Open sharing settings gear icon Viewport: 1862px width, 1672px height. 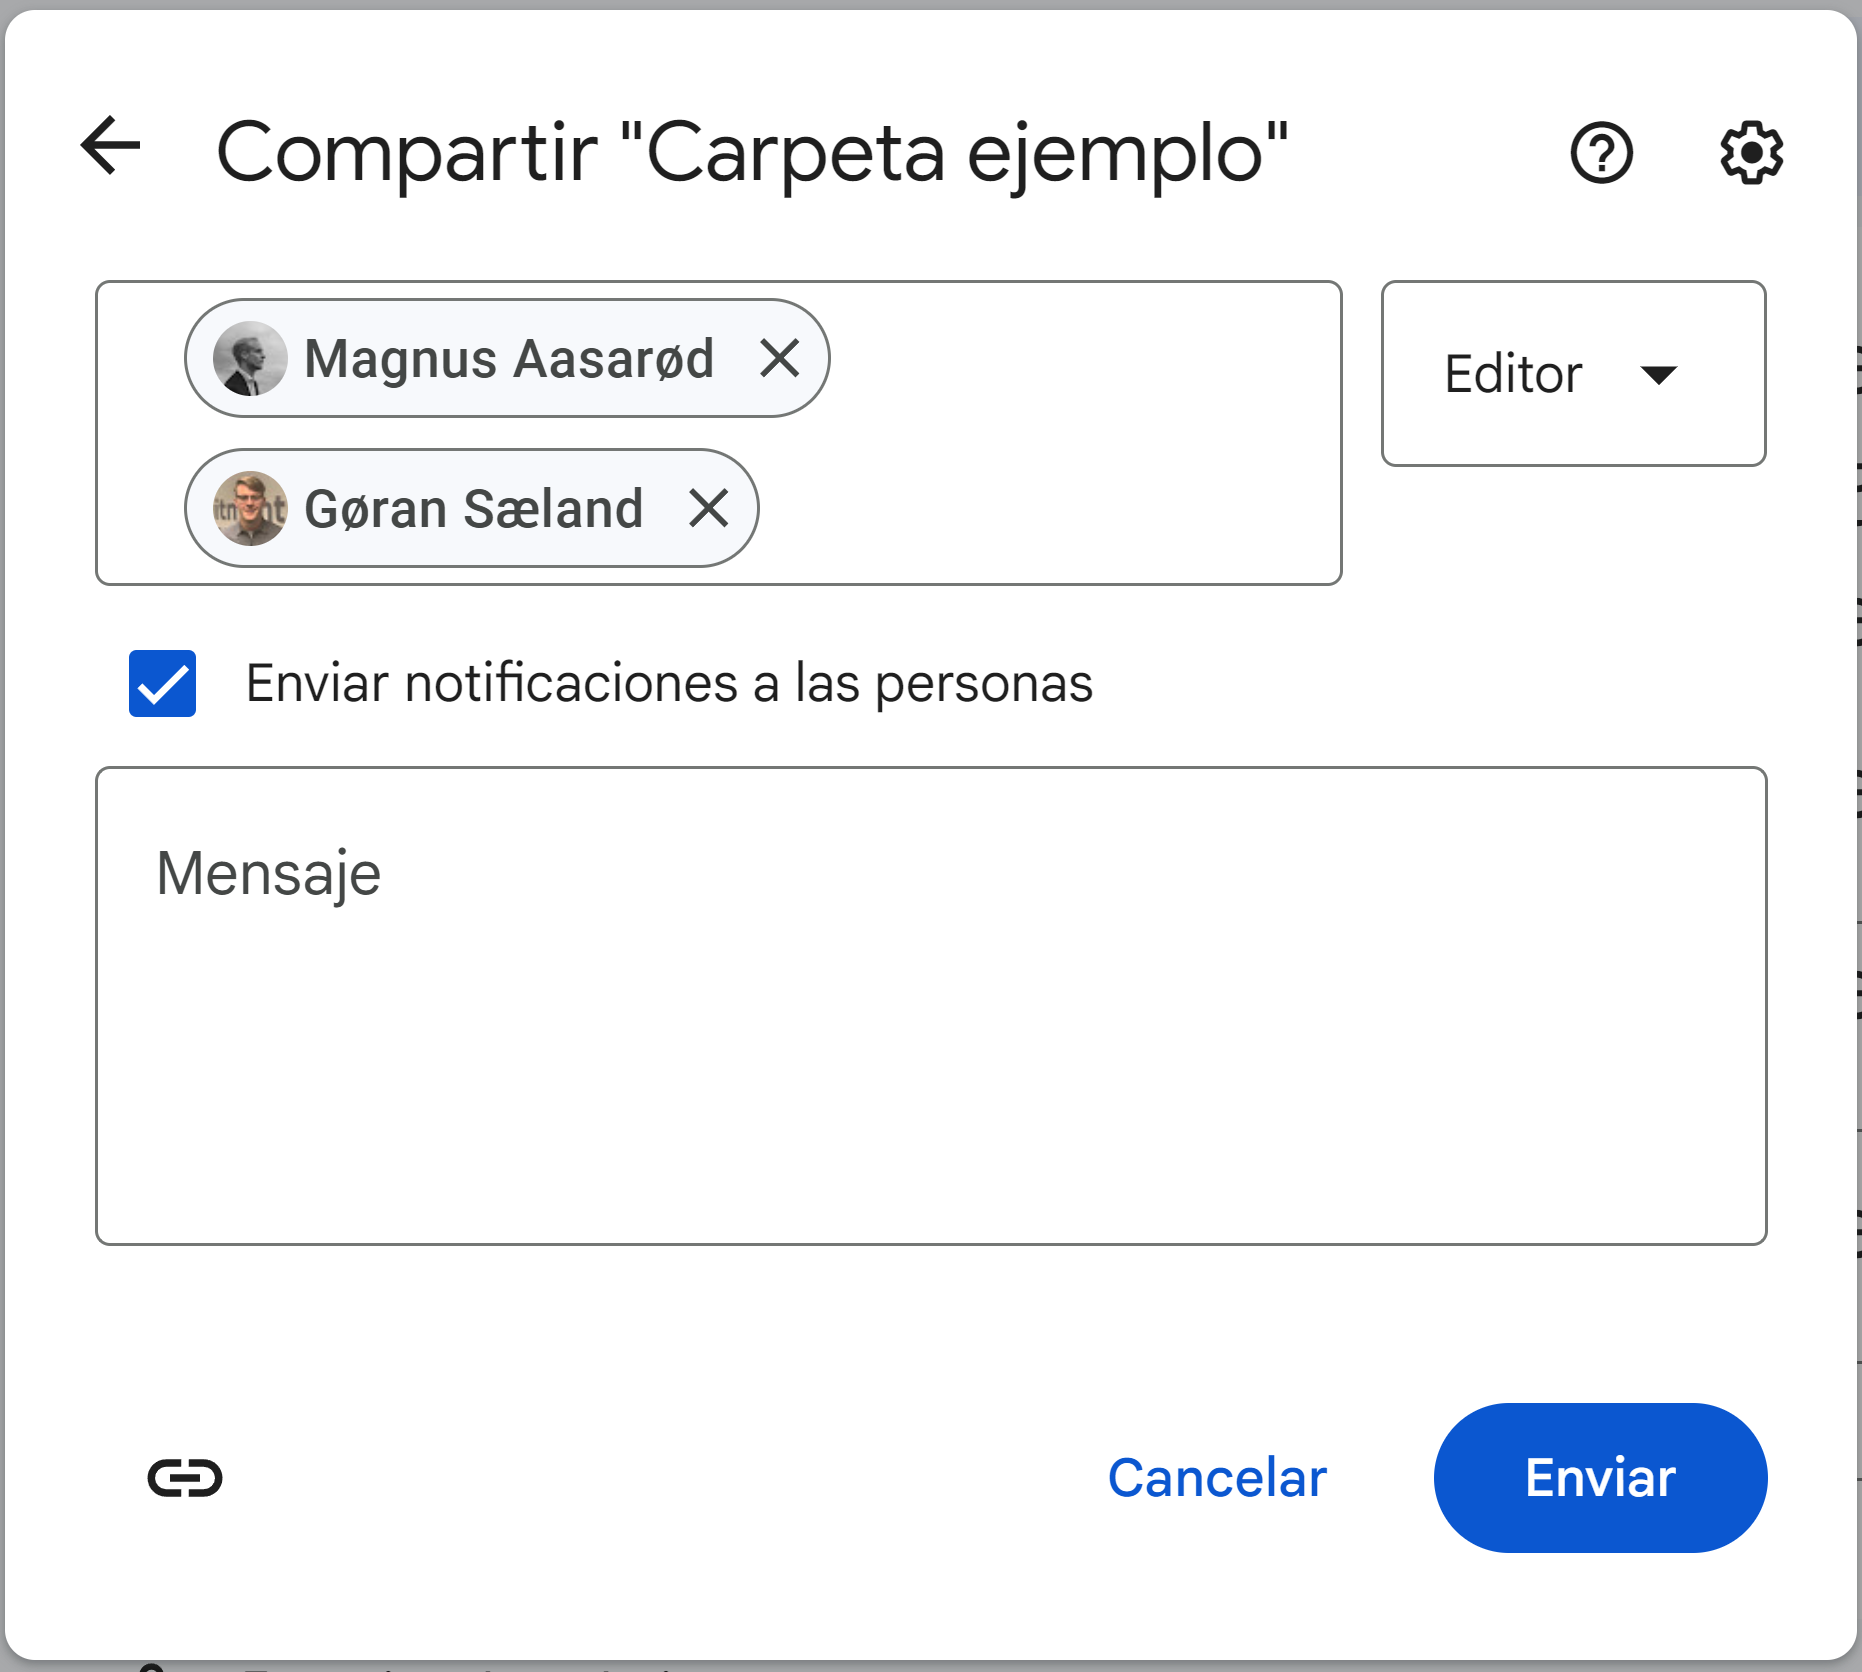(1751, 153)
